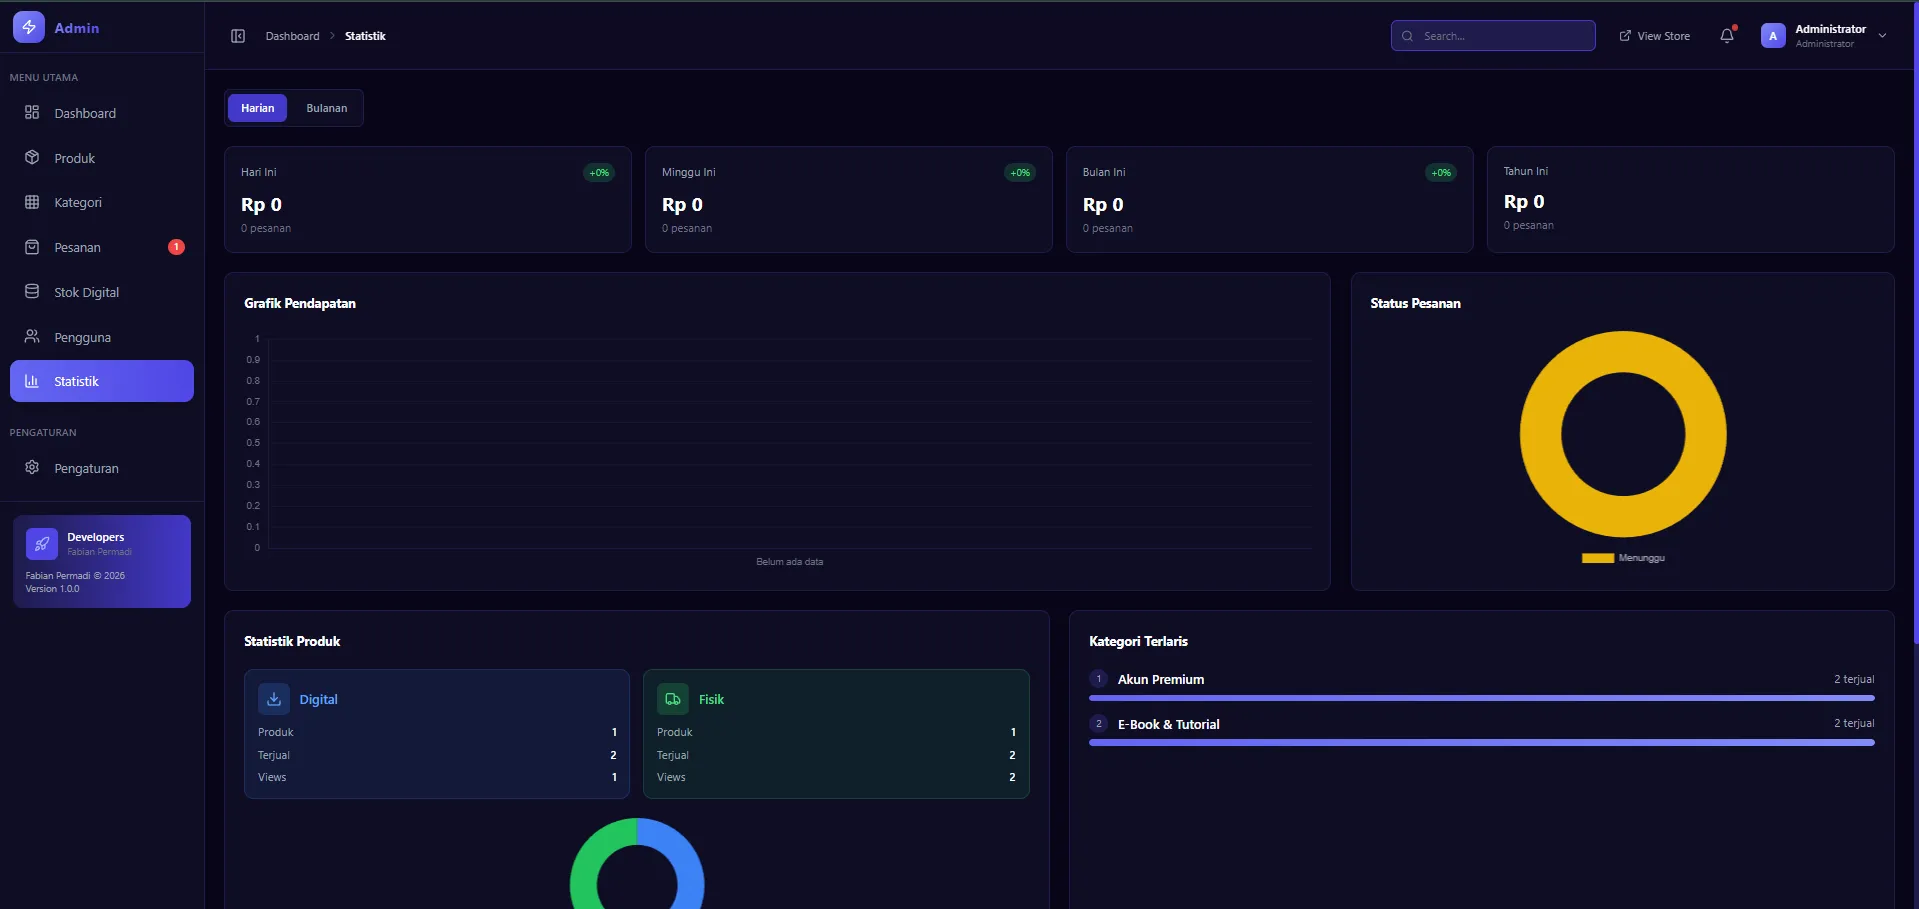
Task: Toggle the Menunggu legend in Status Pesanan
Action: [1622, 558]
